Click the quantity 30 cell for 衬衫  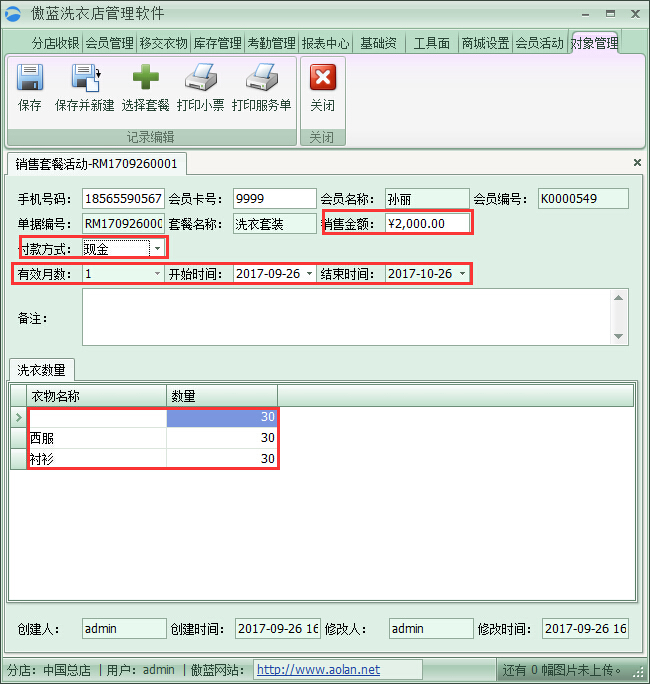pyautogui.click(x=222, y=459)
